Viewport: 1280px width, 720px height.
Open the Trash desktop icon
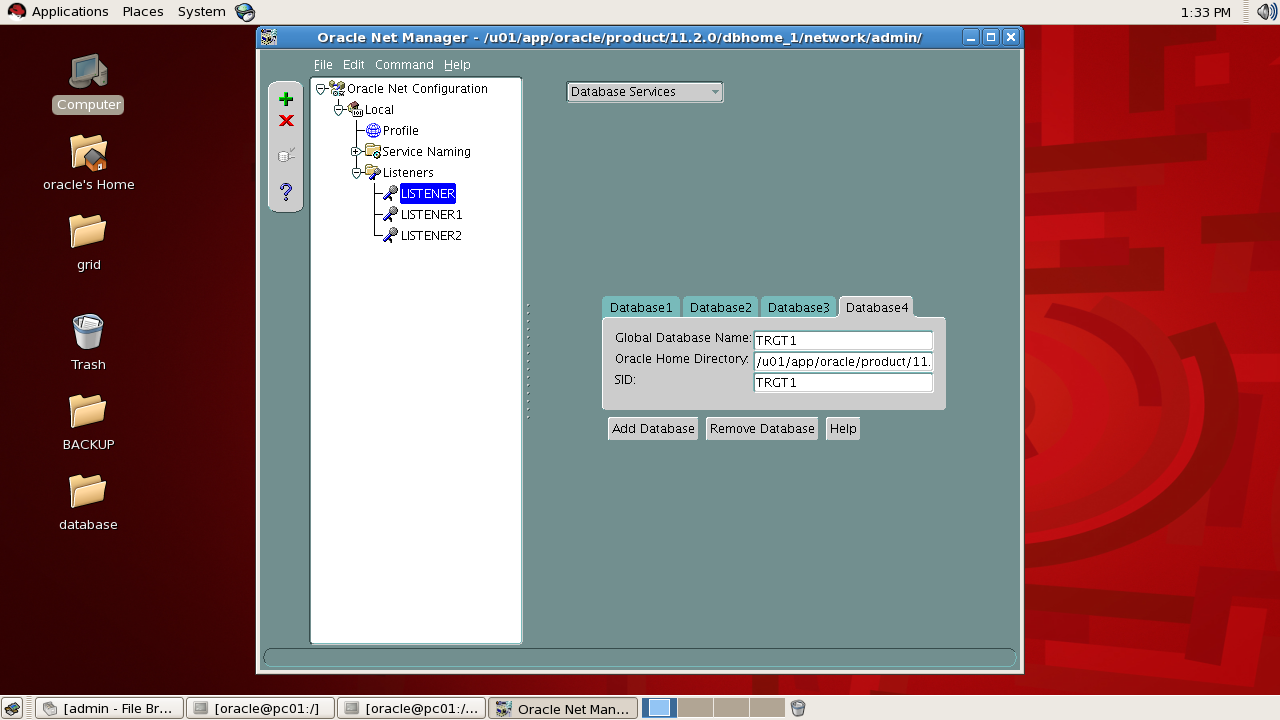point(88,342)
